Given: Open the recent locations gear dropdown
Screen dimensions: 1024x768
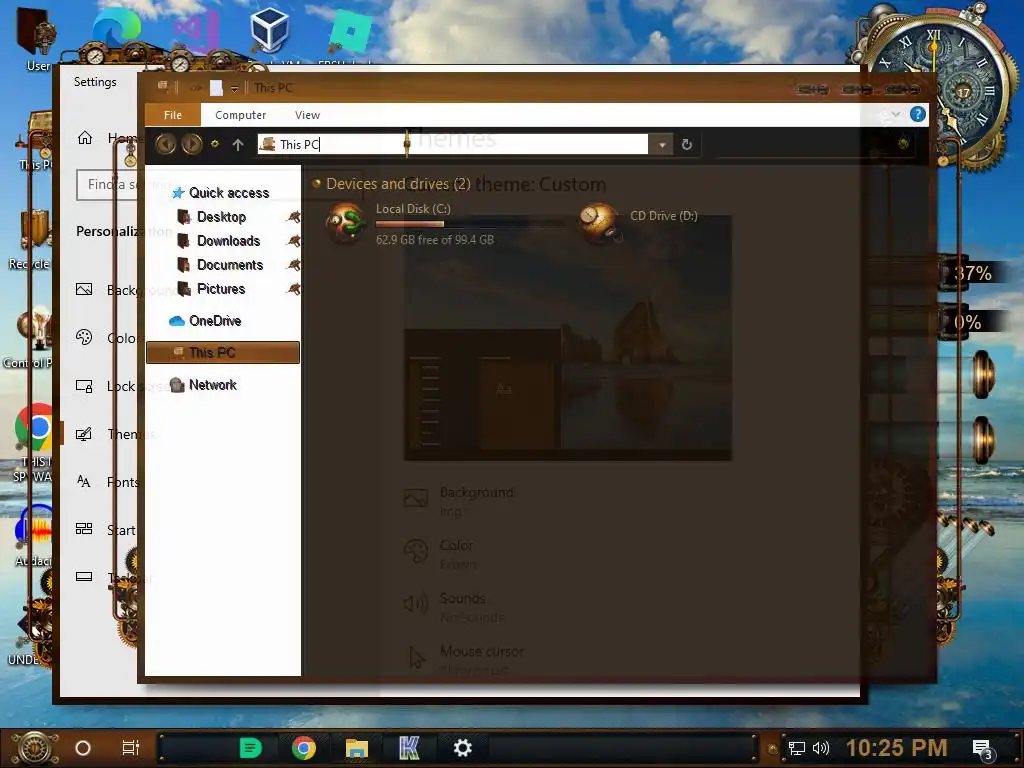Looking at the screenshot, I should point(215,144).
